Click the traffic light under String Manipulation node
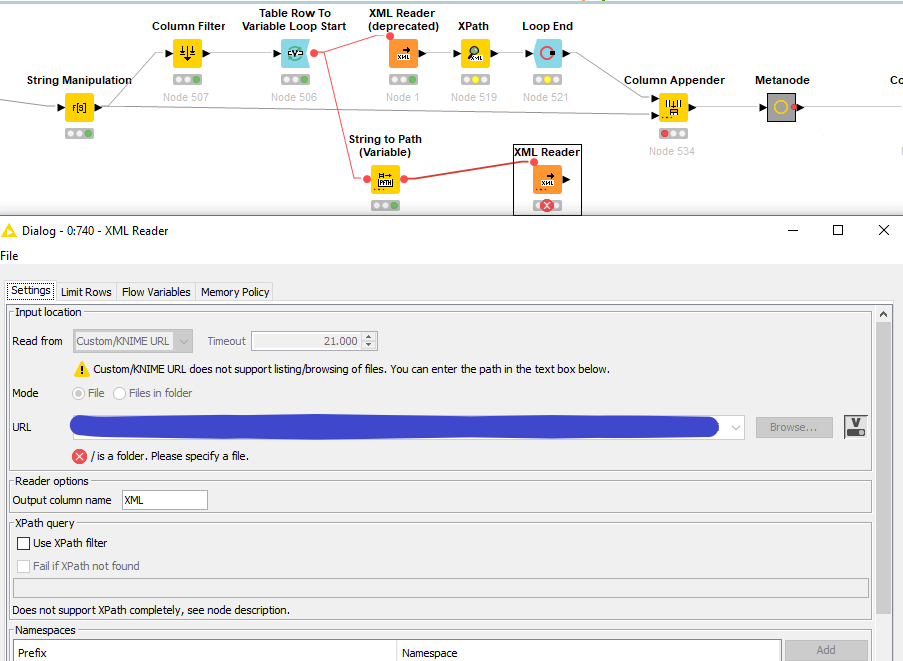Viewport: 903px width, 661px height. coord(79,134)
